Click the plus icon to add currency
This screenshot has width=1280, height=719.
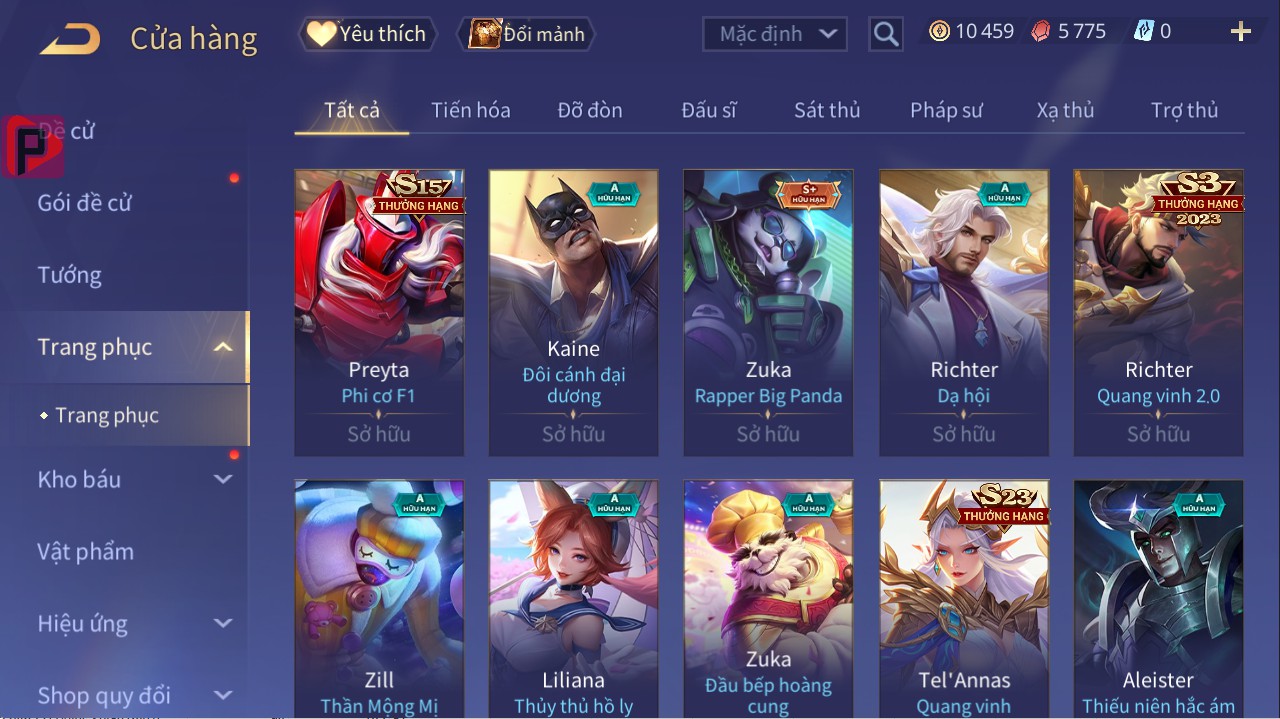pos(1241,32)
